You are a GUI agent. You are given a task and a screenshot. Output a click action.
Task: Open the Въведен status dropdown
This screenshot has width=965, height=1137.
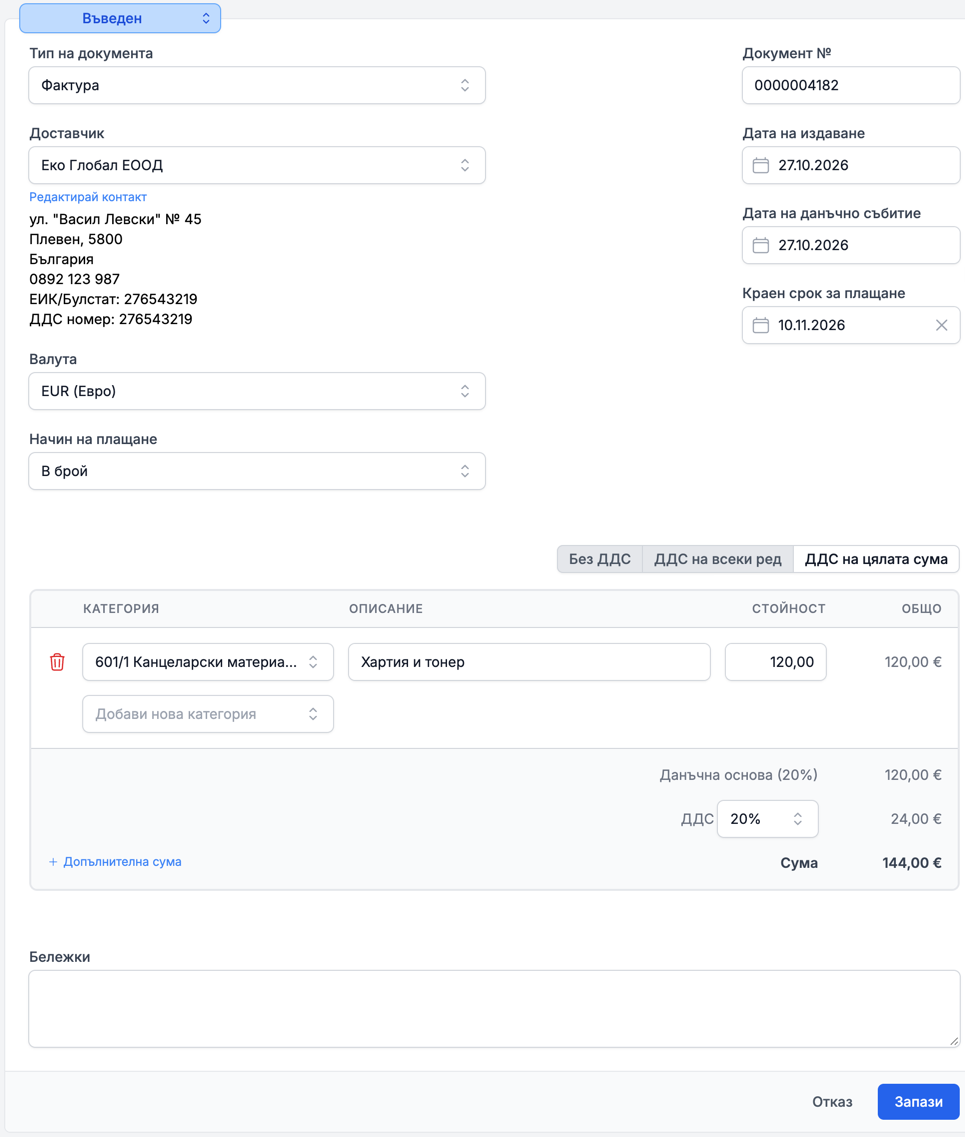120,18
